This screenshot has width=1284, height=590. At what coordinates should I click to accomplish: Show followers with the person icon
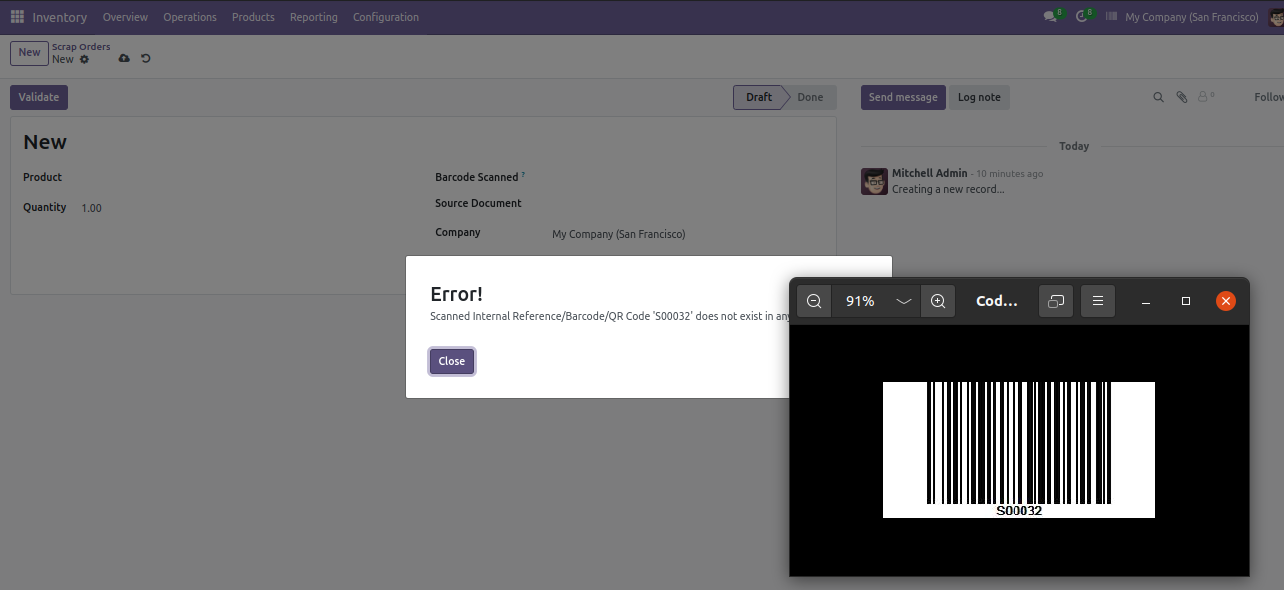[x=1206, y=97]
